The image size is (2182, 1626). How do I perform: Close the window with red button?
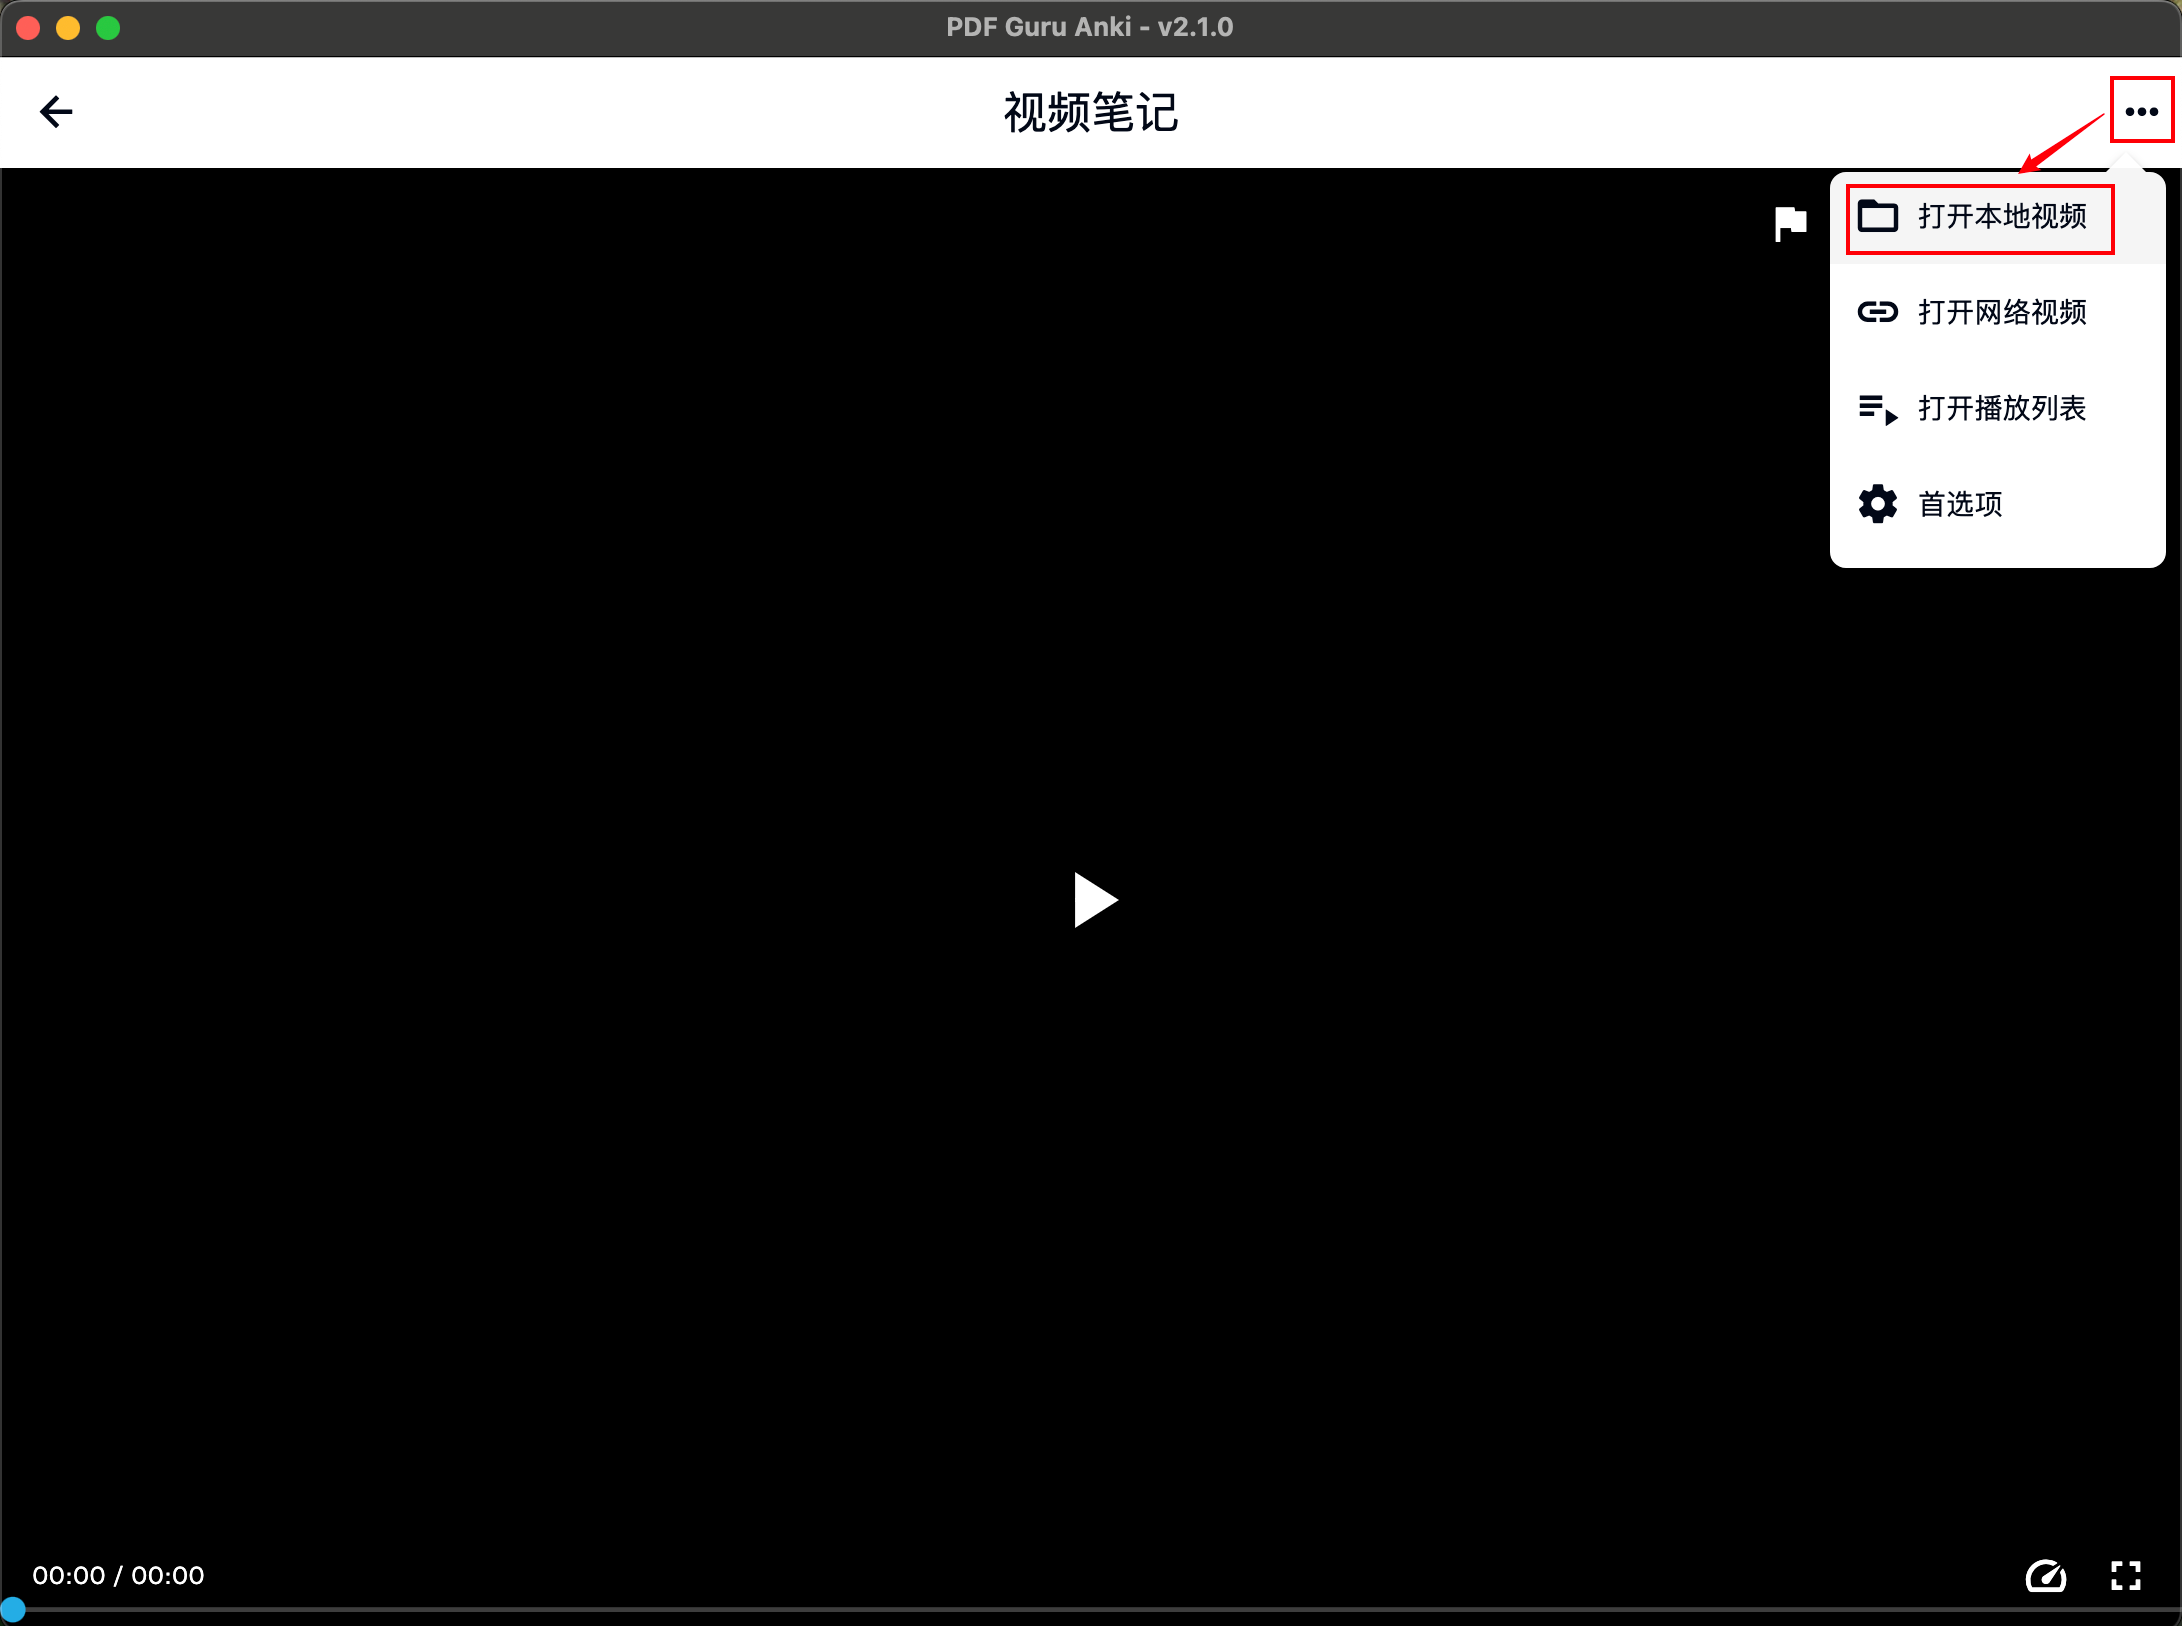28,28
